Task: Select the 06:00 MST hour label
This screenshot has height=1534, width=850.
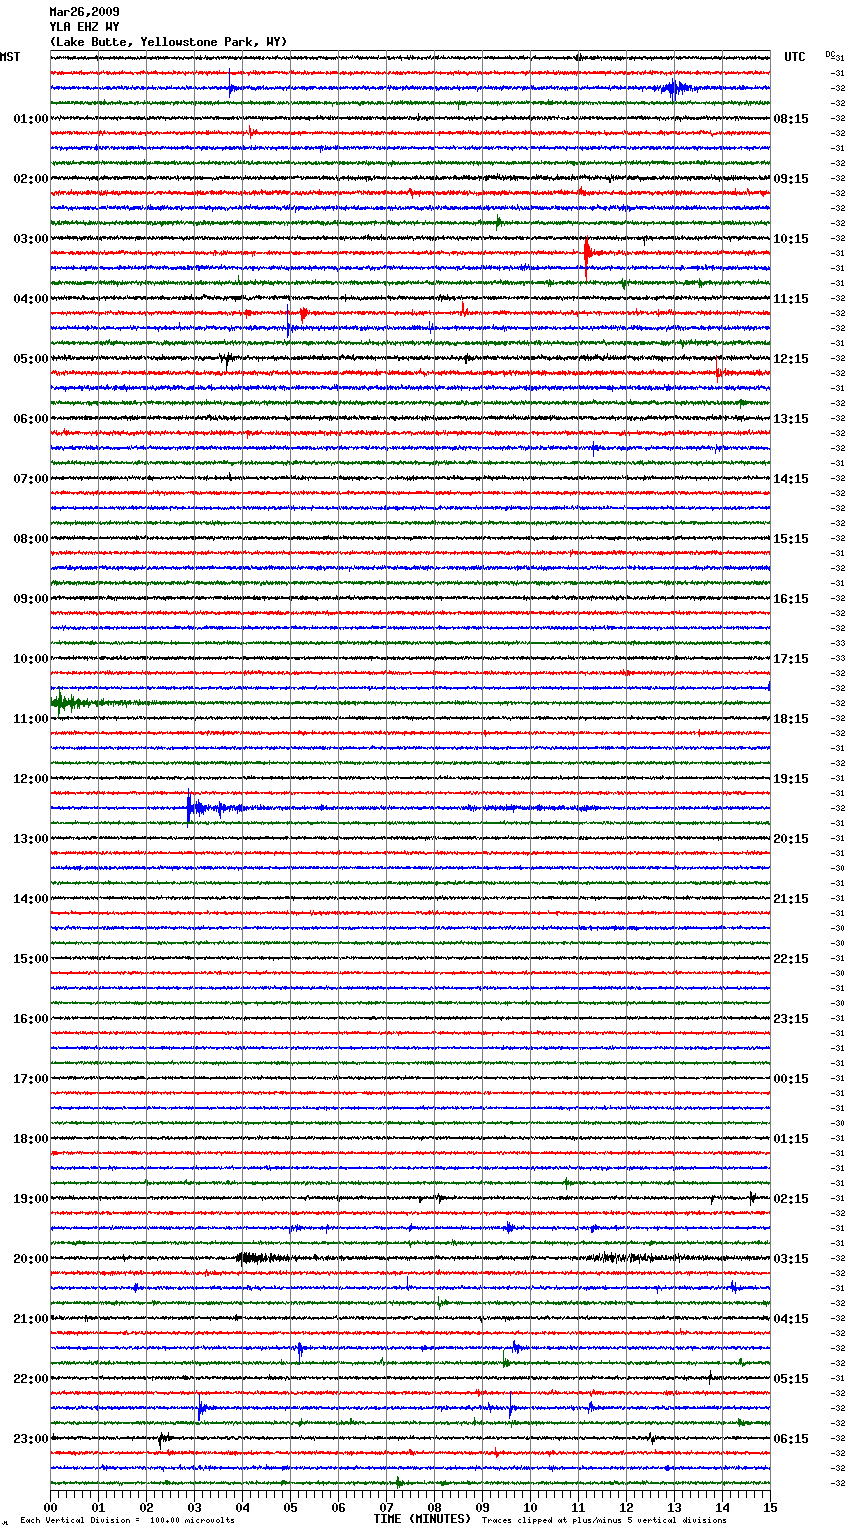Action: pyautogui.click(x=31, y=419)
